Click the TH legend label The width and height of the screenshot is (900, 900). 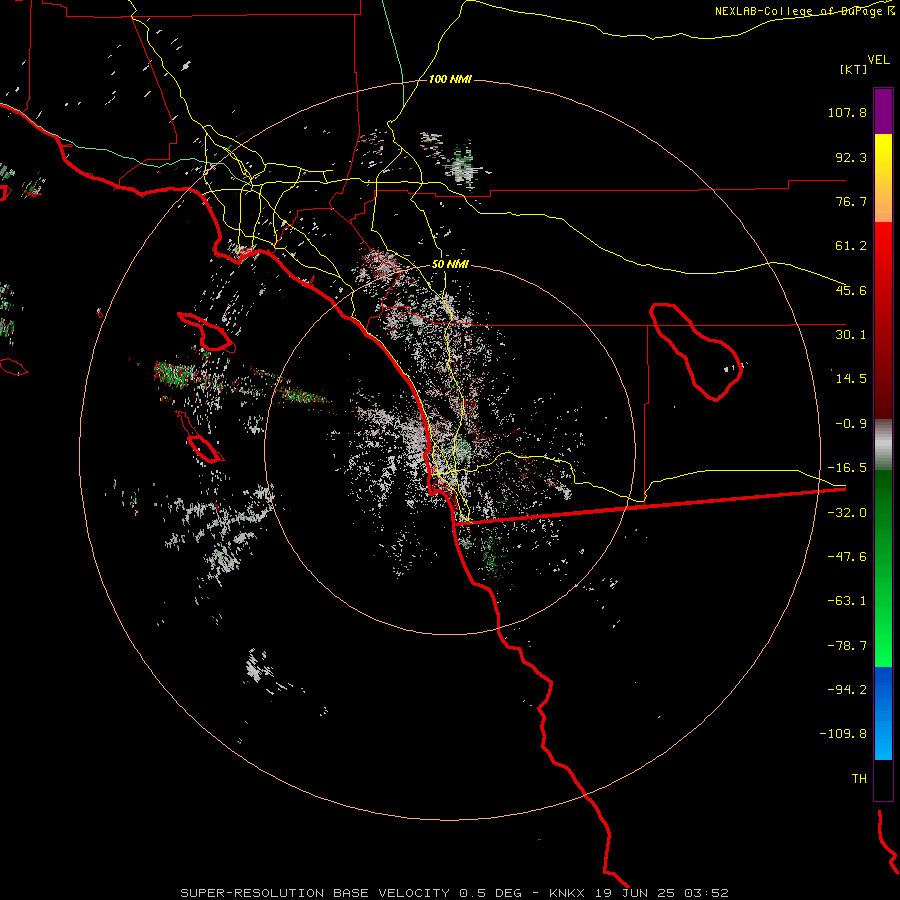[x=859, y=779]
